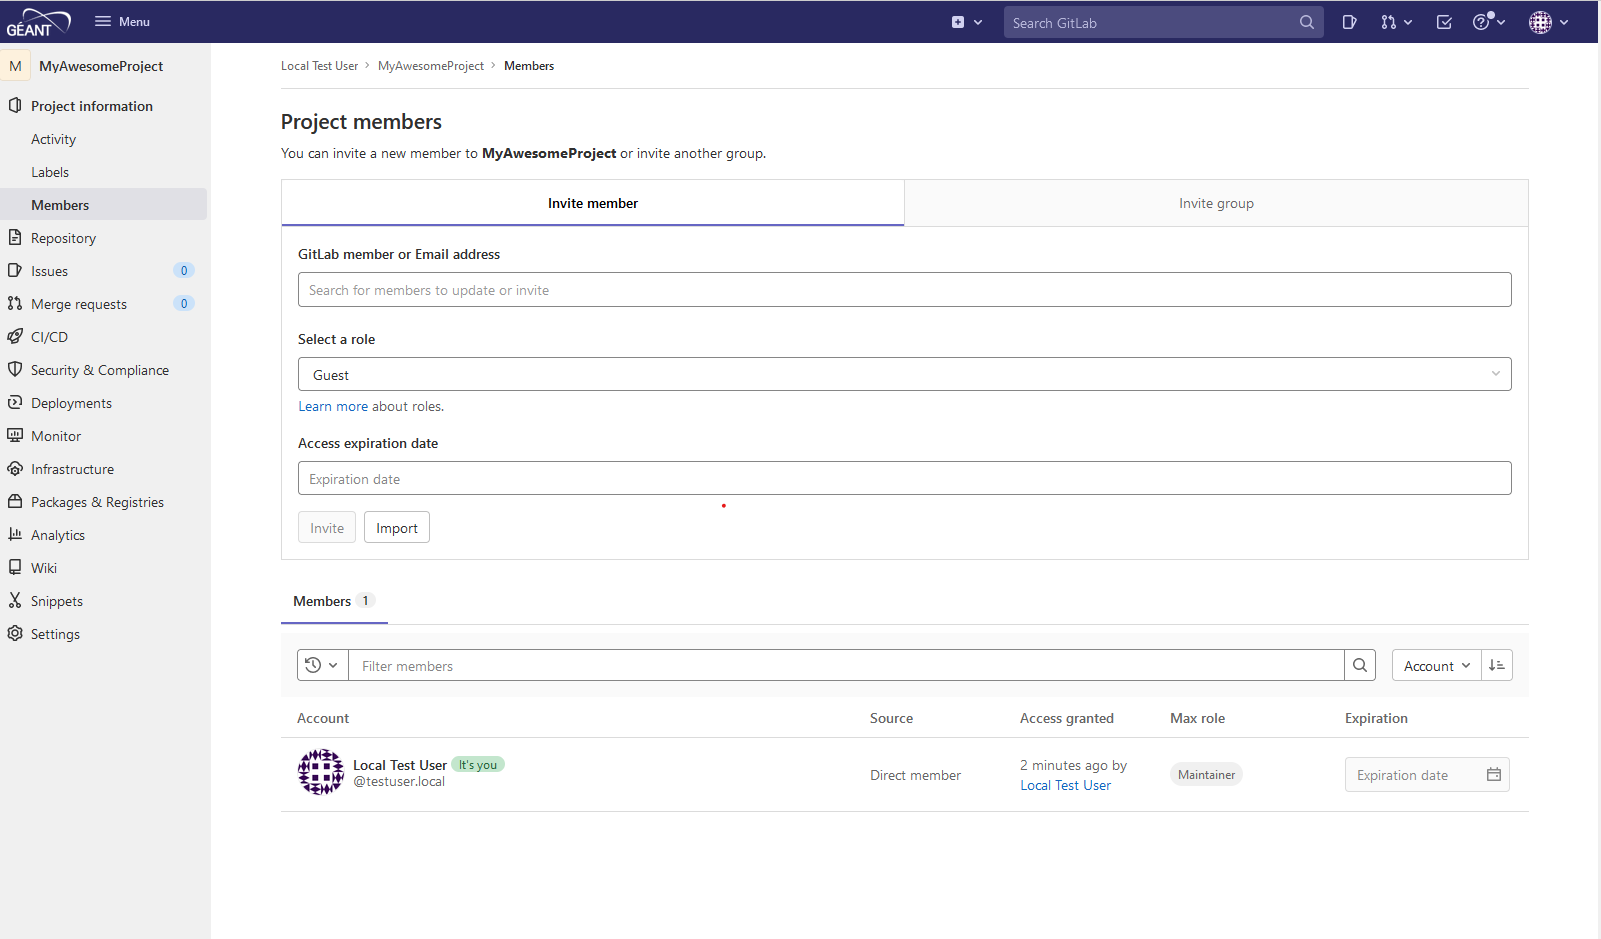This screenshot has height=939, width=1601.
Task: Click the Filter members input
Action: pyautogui.click(x=846, y=665)
